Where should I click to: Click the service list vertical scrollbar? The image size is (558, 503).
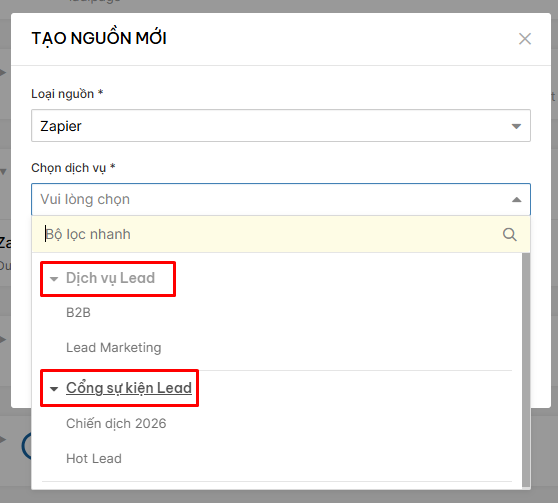[x=526, y=370]
